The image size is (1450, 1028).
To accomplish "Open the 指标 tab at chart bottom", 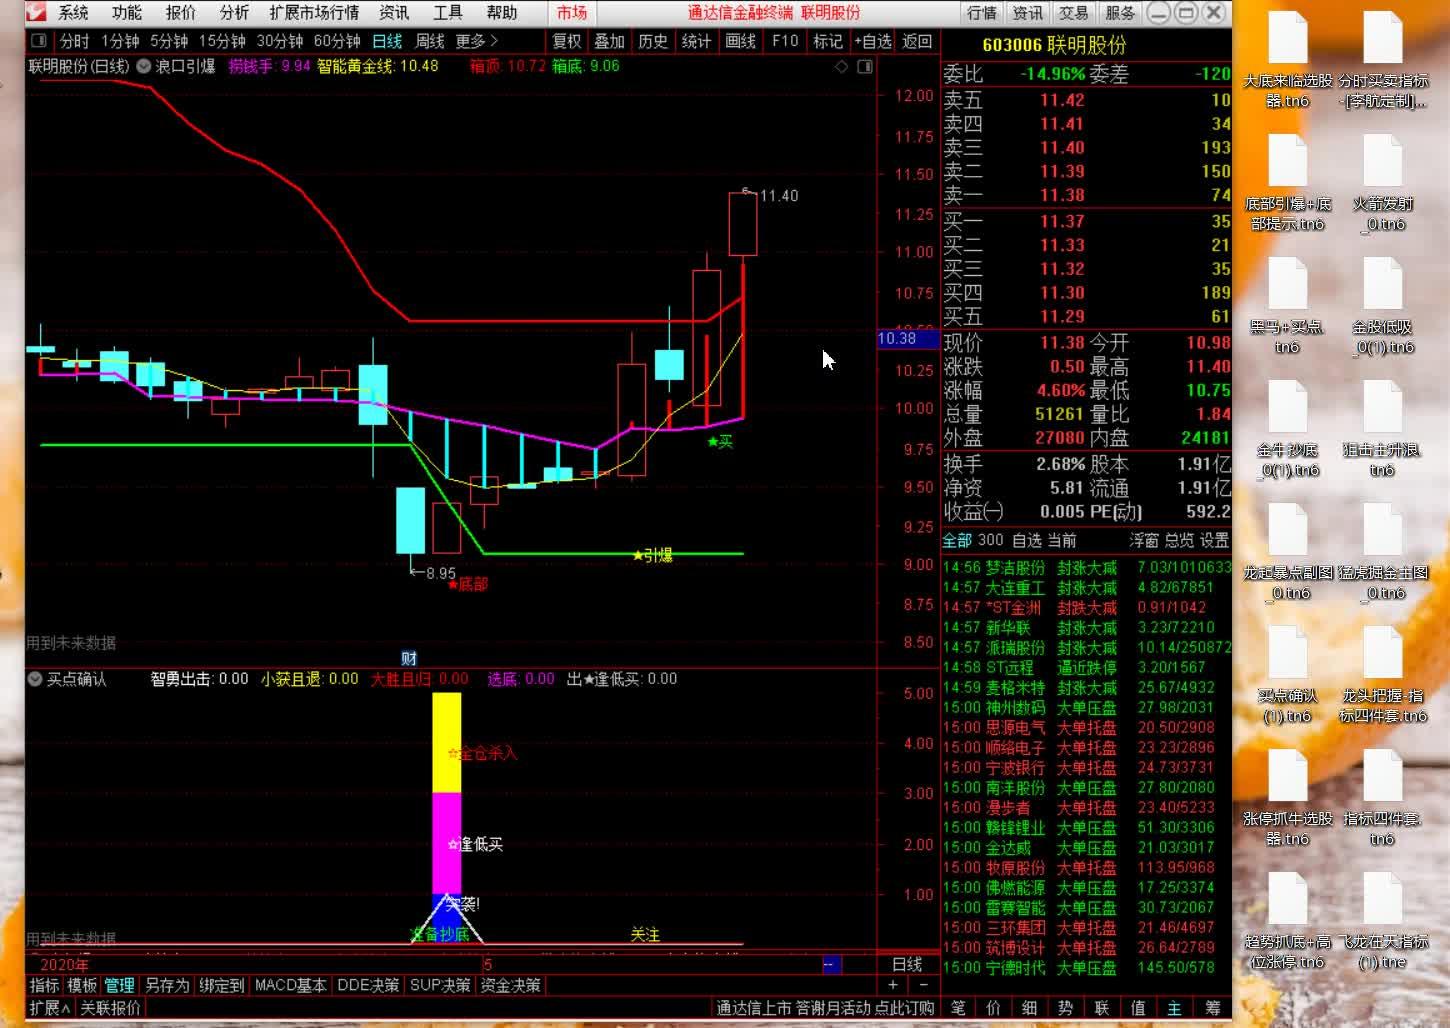I will [44, 985].
